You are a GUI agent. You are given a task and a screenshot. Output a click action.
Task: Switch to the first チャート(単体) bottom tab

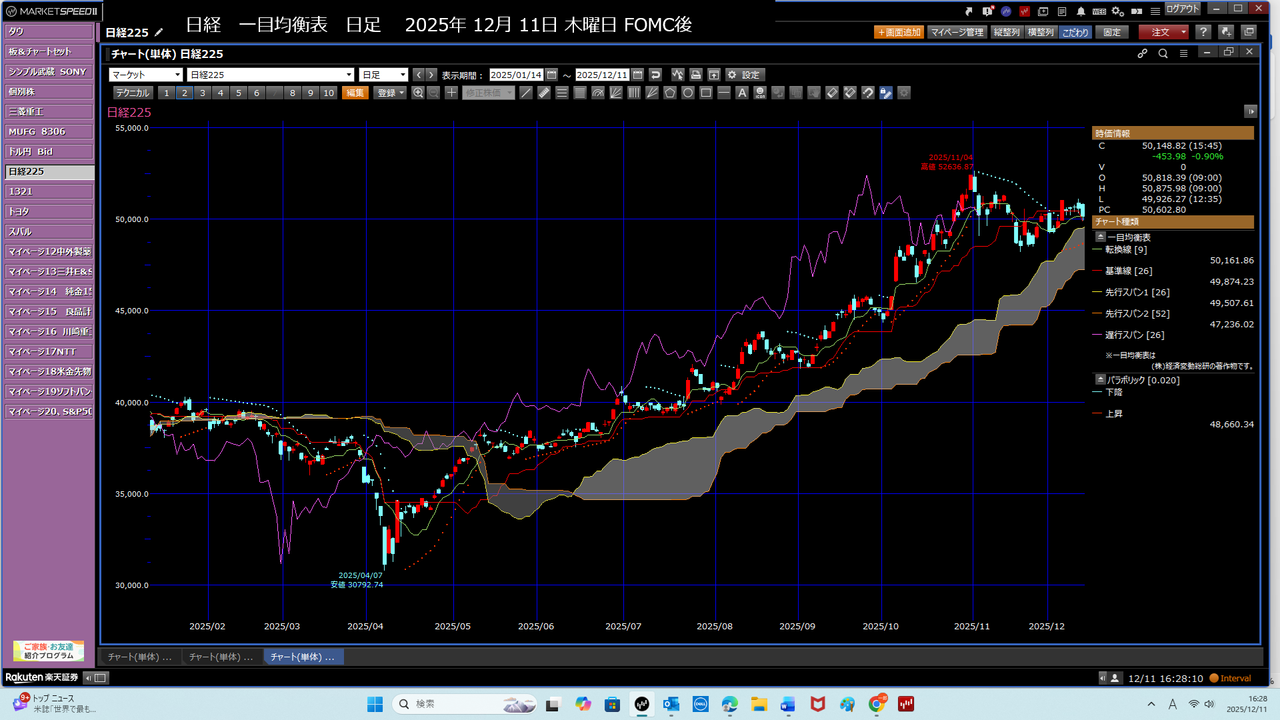pos(139,657)
